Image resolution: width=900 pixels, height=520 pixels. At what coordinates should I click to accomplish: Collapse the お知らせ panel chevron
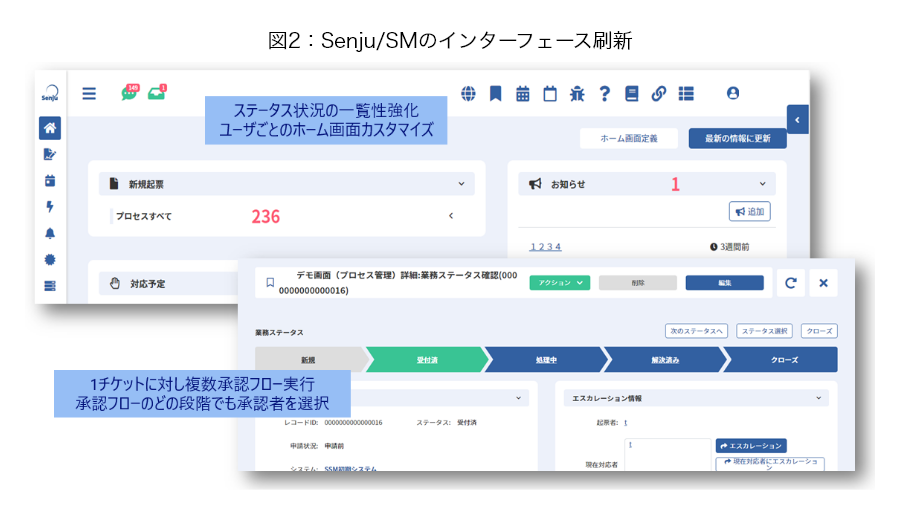pyautogui.click(x=762, y=184)
